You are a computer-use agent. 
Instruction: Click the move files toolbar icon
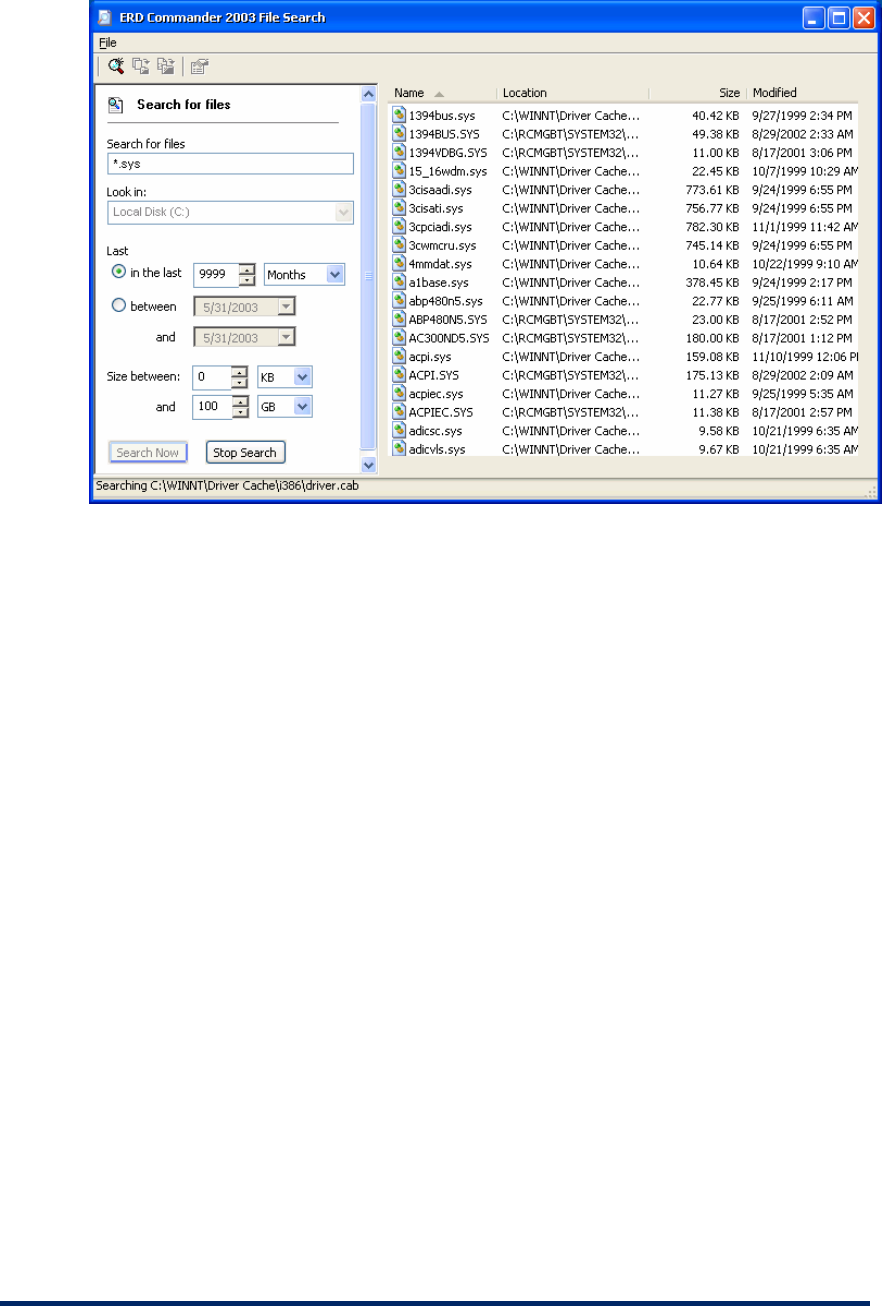pyautogui.click(x=166, y=67)
